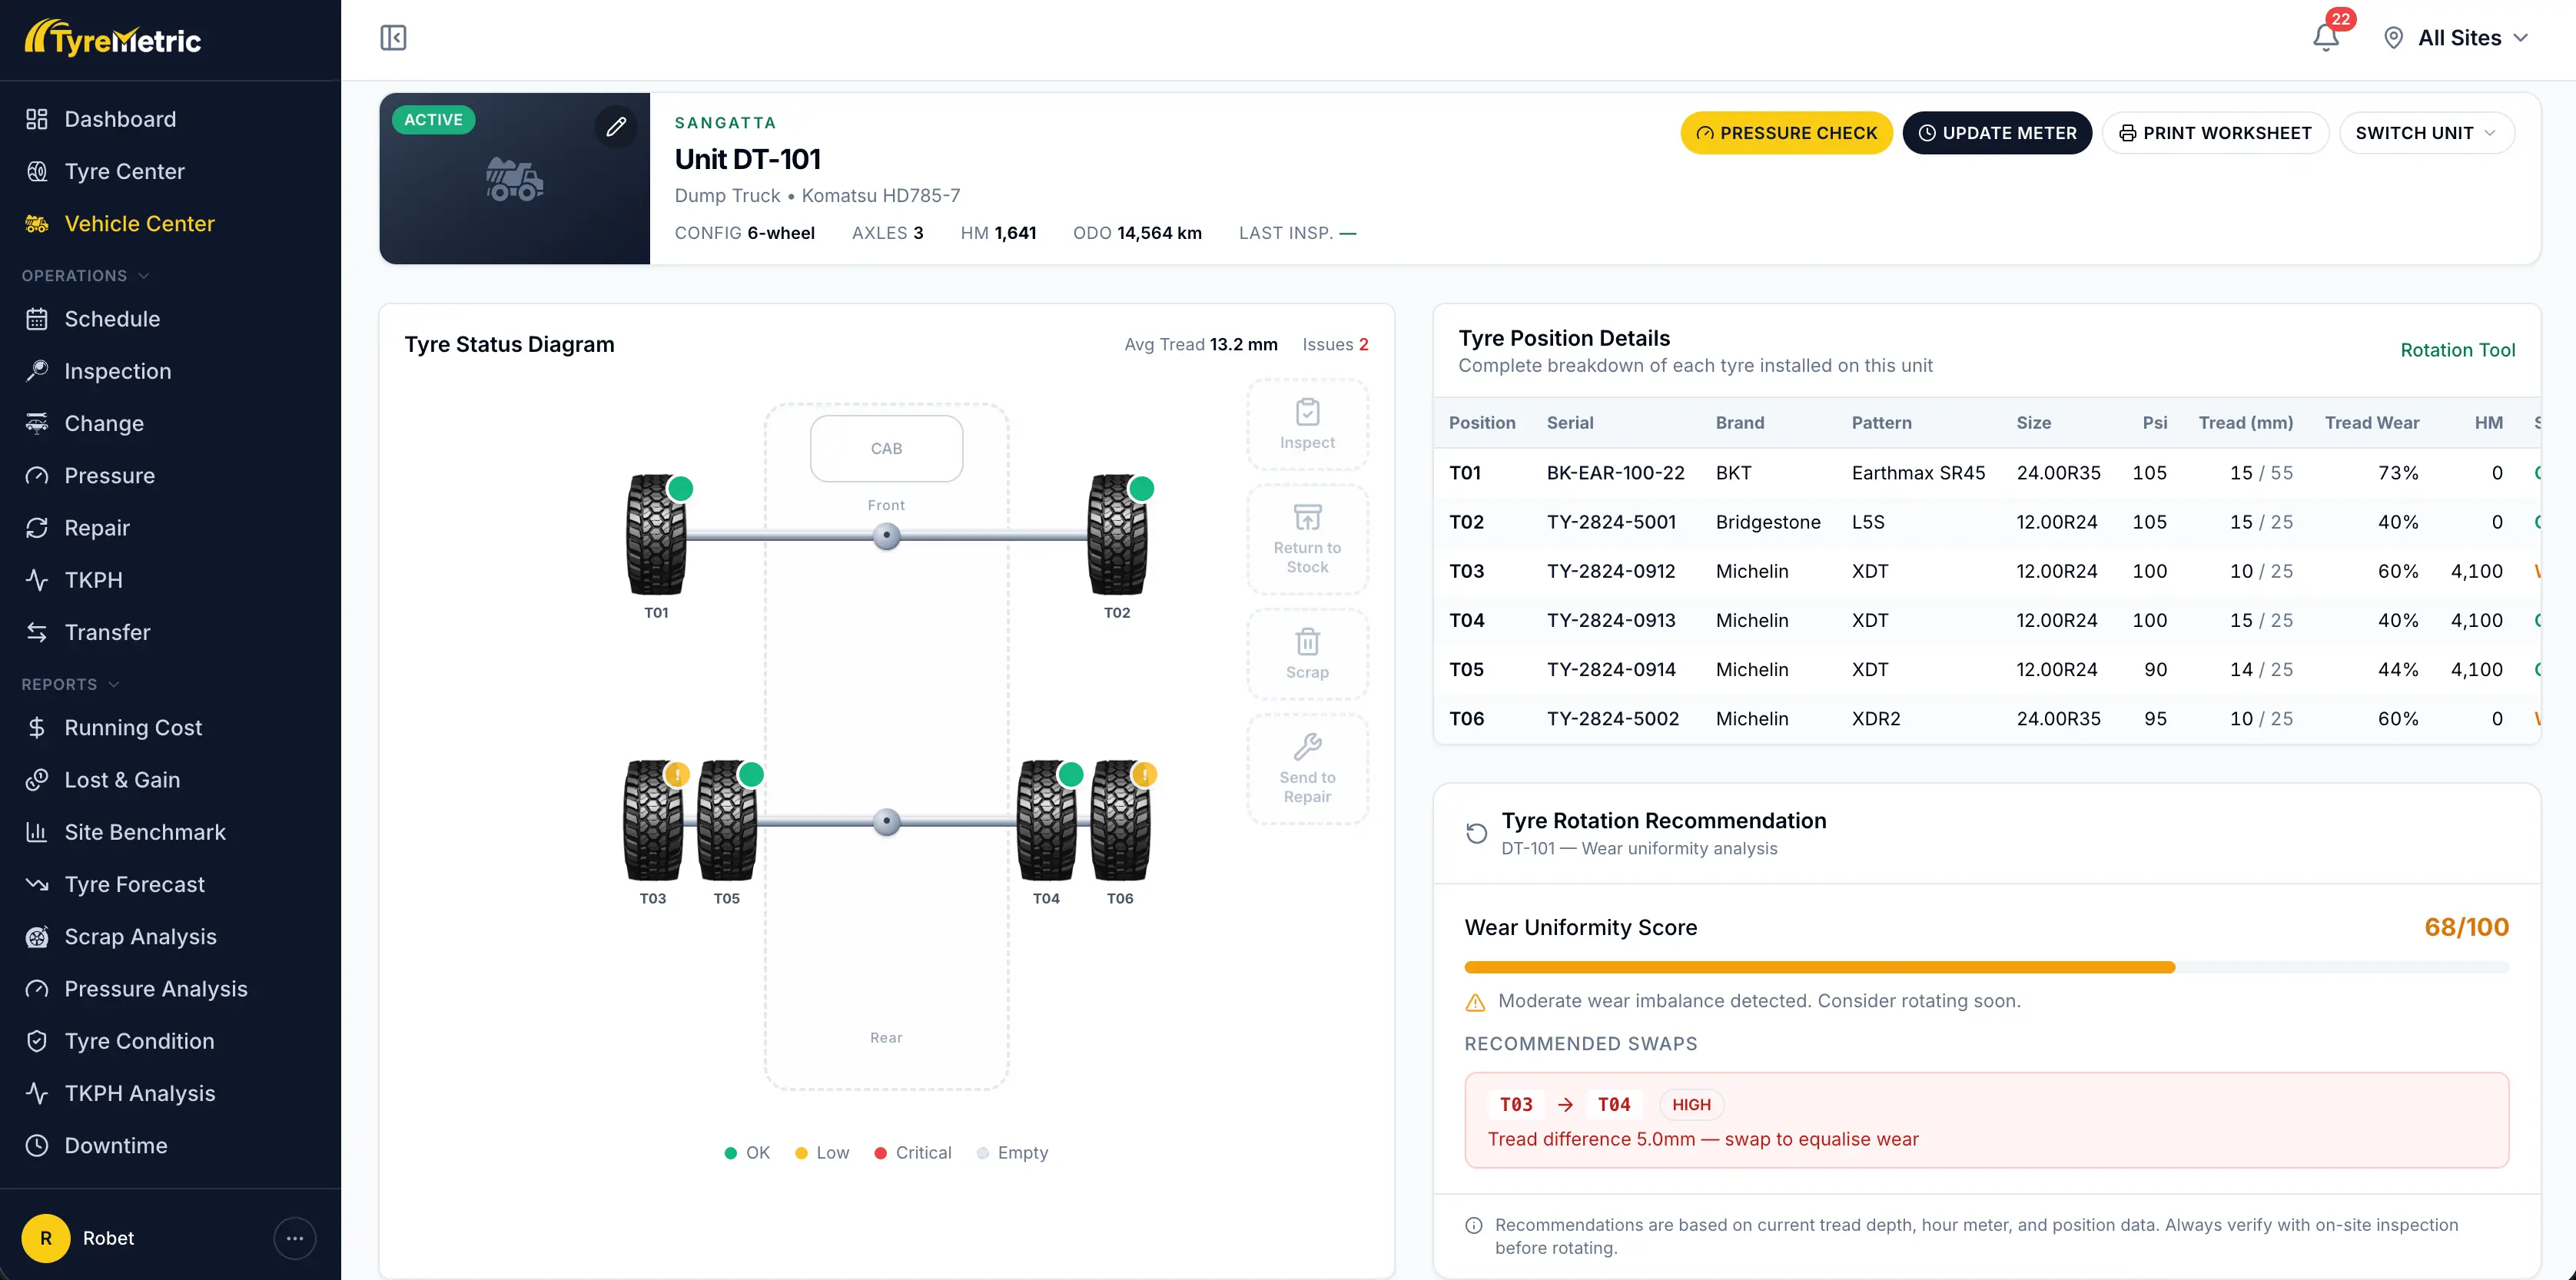Click the Send to Repair wrench icon
The height and width of the screenshot is (1280, 2576).
[x=1307, y=746]
